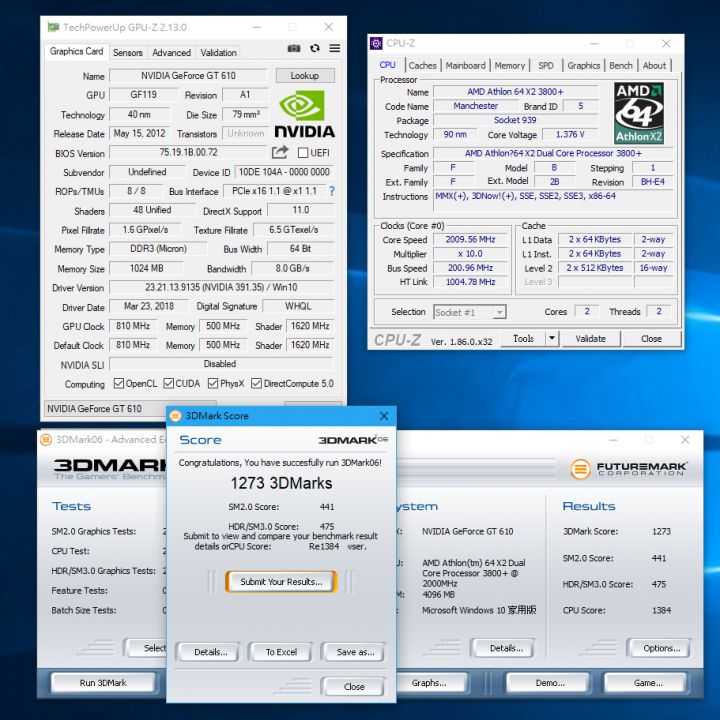Toggle the UEFI checkbox
This screenshot has height=720, width=720.
pyautogui.click(x=303, y=152)
